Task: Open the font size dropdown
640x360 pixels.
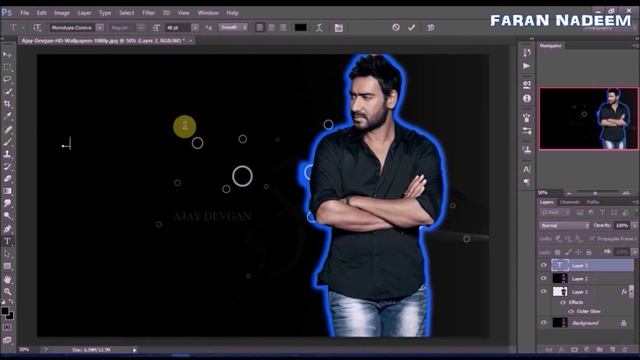Action: click(x=195, y=28)
